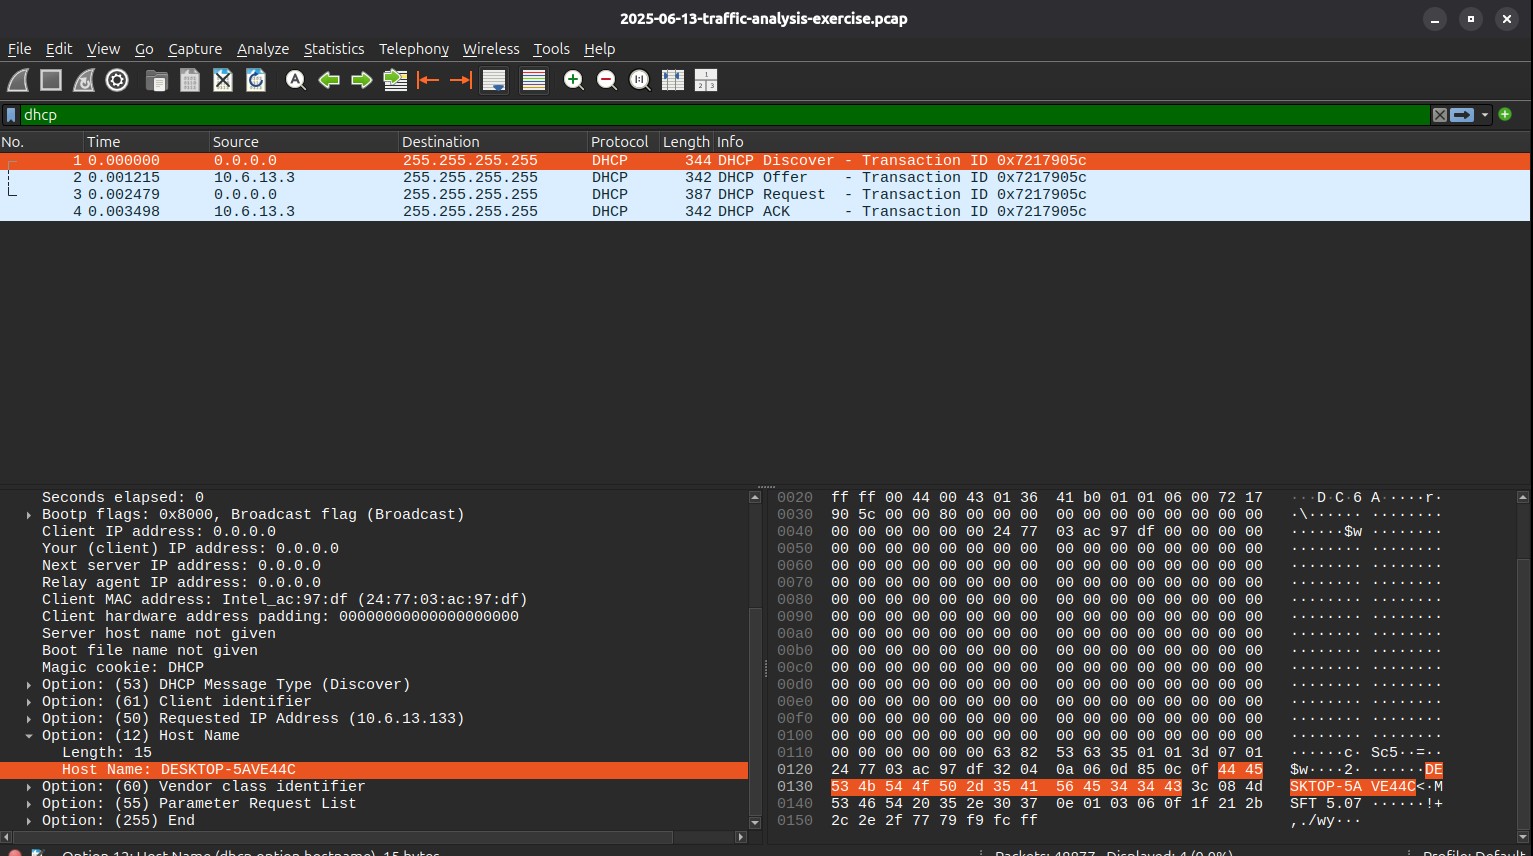Go forward in packet history arrow
Viewport: 1533px width, 856px height.
pos(362,81)
